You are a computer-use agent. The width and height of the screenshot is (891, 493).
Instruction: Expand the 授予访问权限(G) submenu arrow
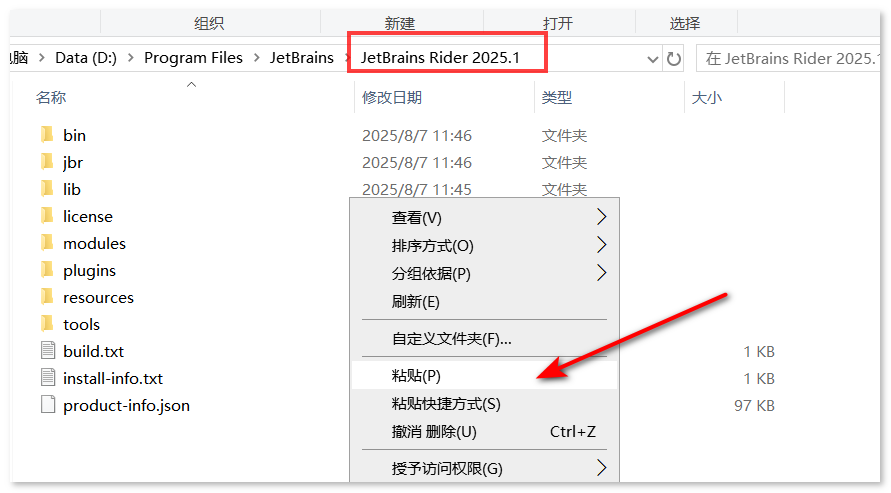602,468
